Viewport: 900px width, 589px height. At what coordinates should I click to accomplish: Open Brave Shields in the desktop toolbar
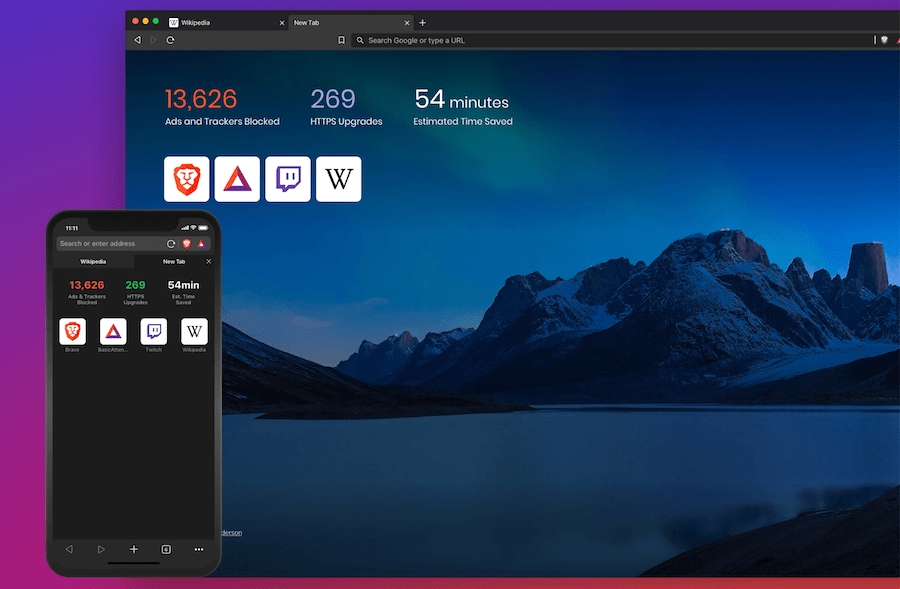tap(884, 40)
